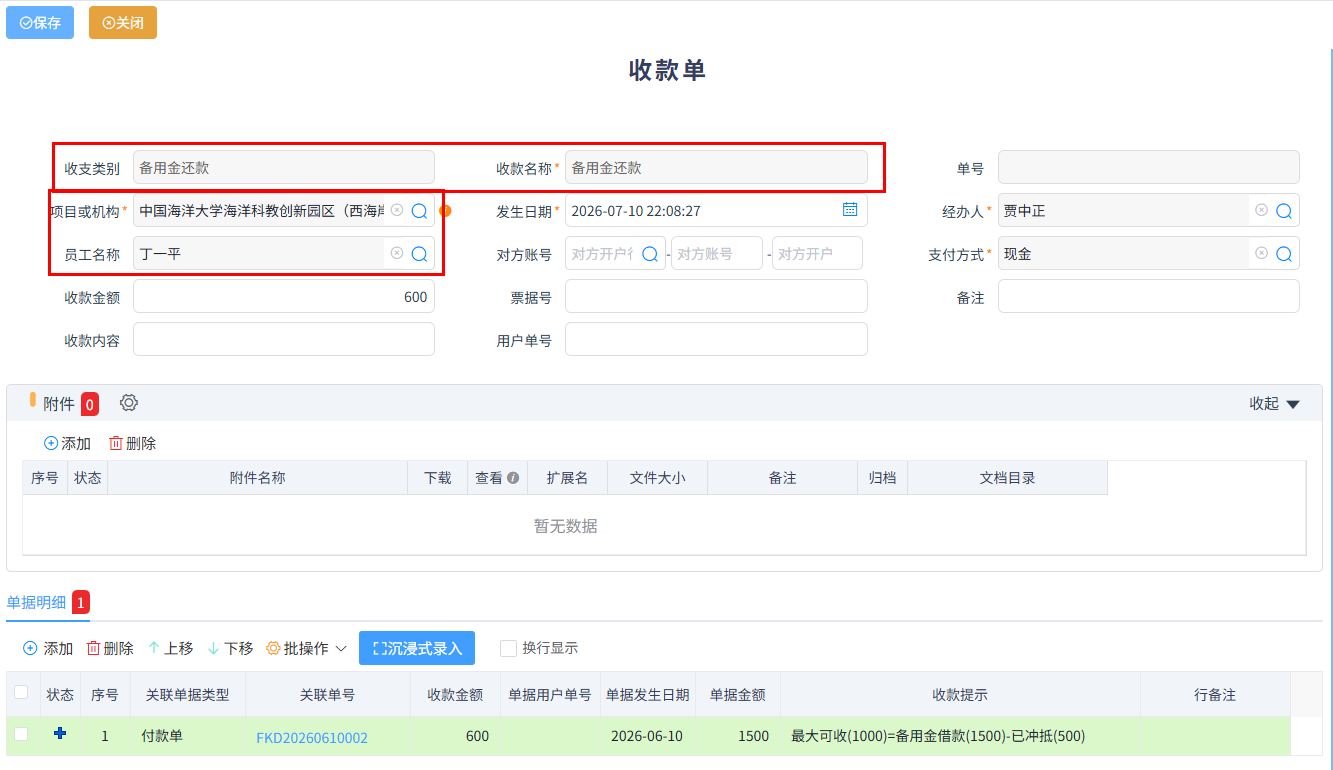
Task: Clear the 经办人 value 贾中正
Action: click(x=1261, y=210)
